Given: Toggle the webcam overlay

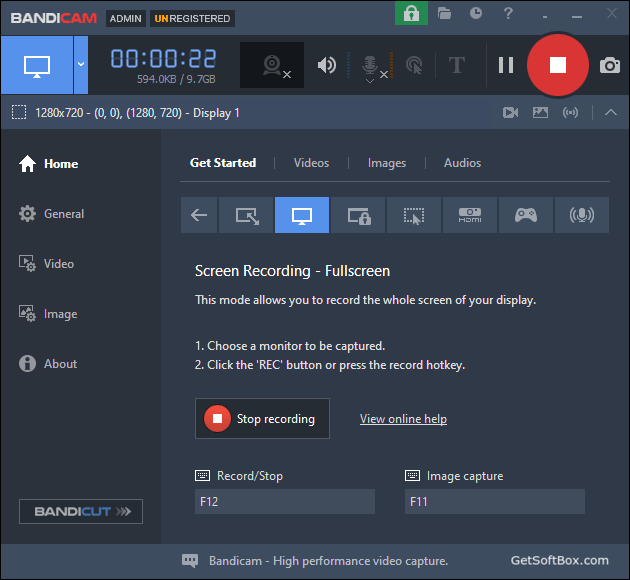Looking at the screenshot, I should [272, 65].
